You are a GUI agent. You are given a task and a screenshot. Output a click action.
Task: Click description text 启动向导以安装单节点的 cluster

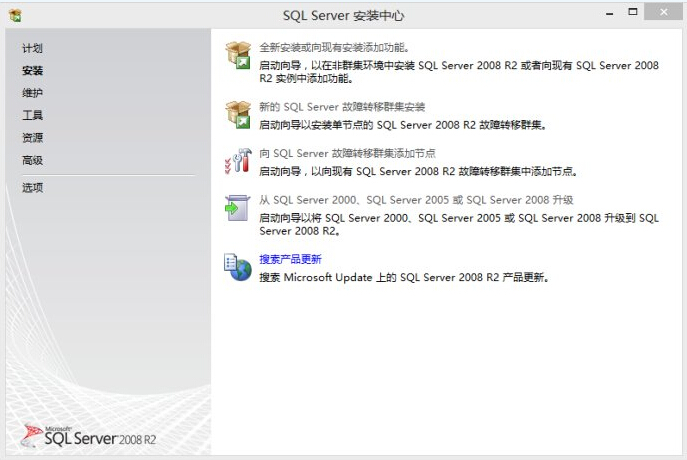[404, 125]
